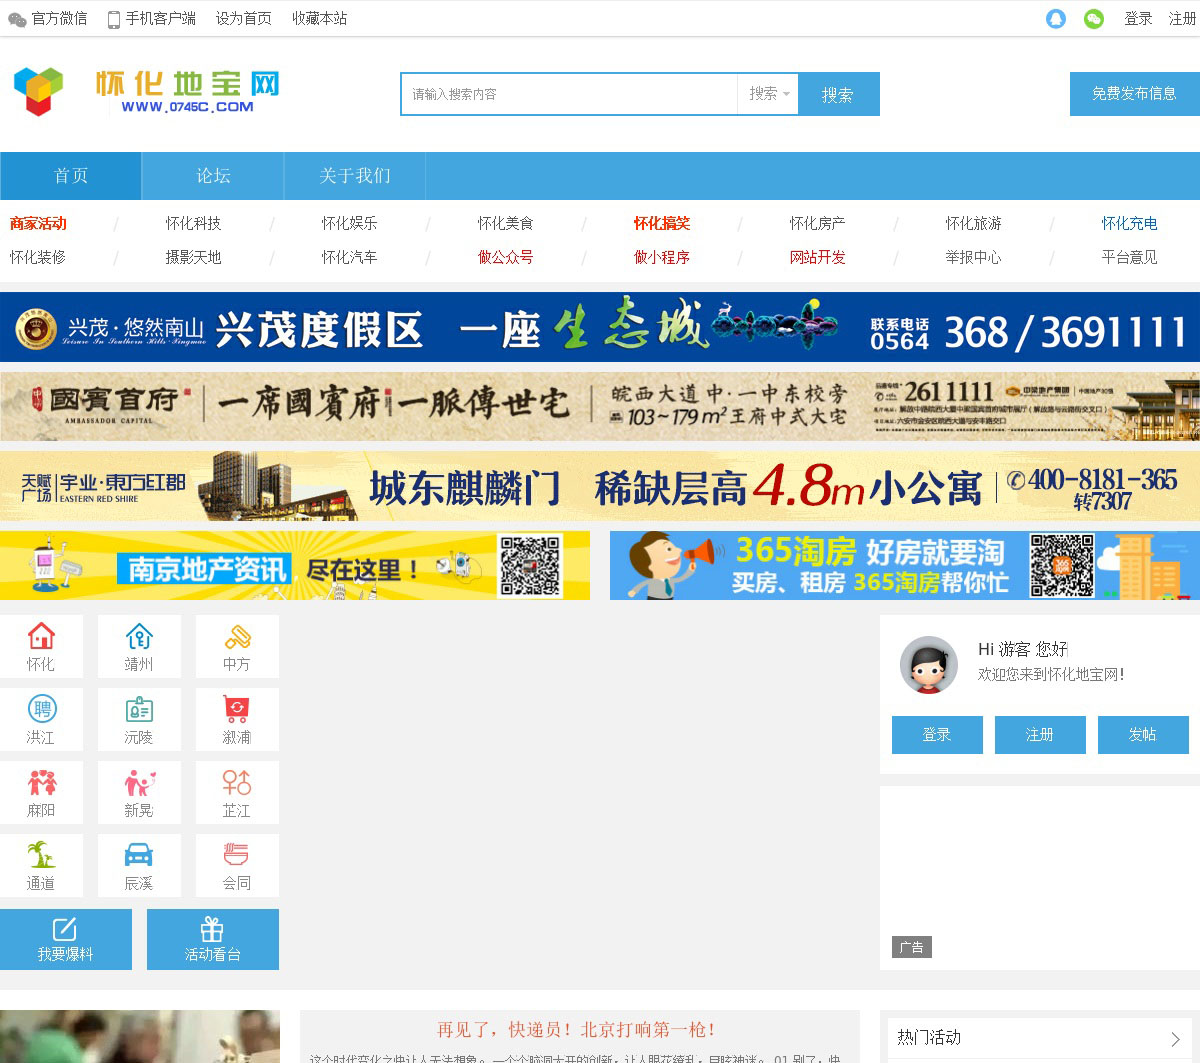Click the 举报中心 link
This screenshot has height=1063, width=1200.
[x=973, y=257]
